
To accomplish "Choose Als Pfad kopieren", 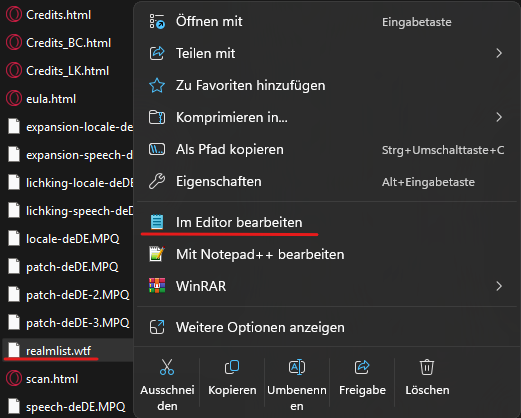I will pyautogui.click(x=327, y=149).
